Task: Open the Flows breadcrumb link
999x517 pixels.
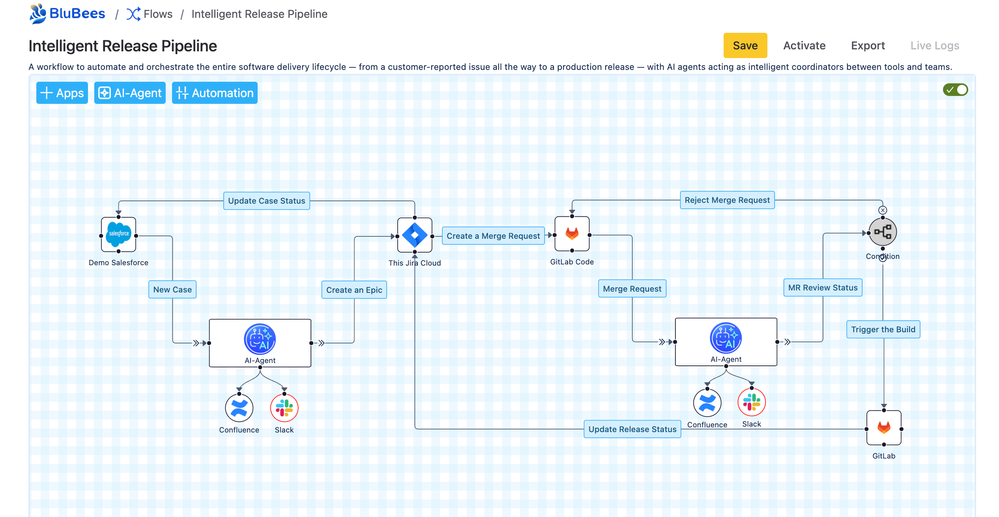Action: 150,14
